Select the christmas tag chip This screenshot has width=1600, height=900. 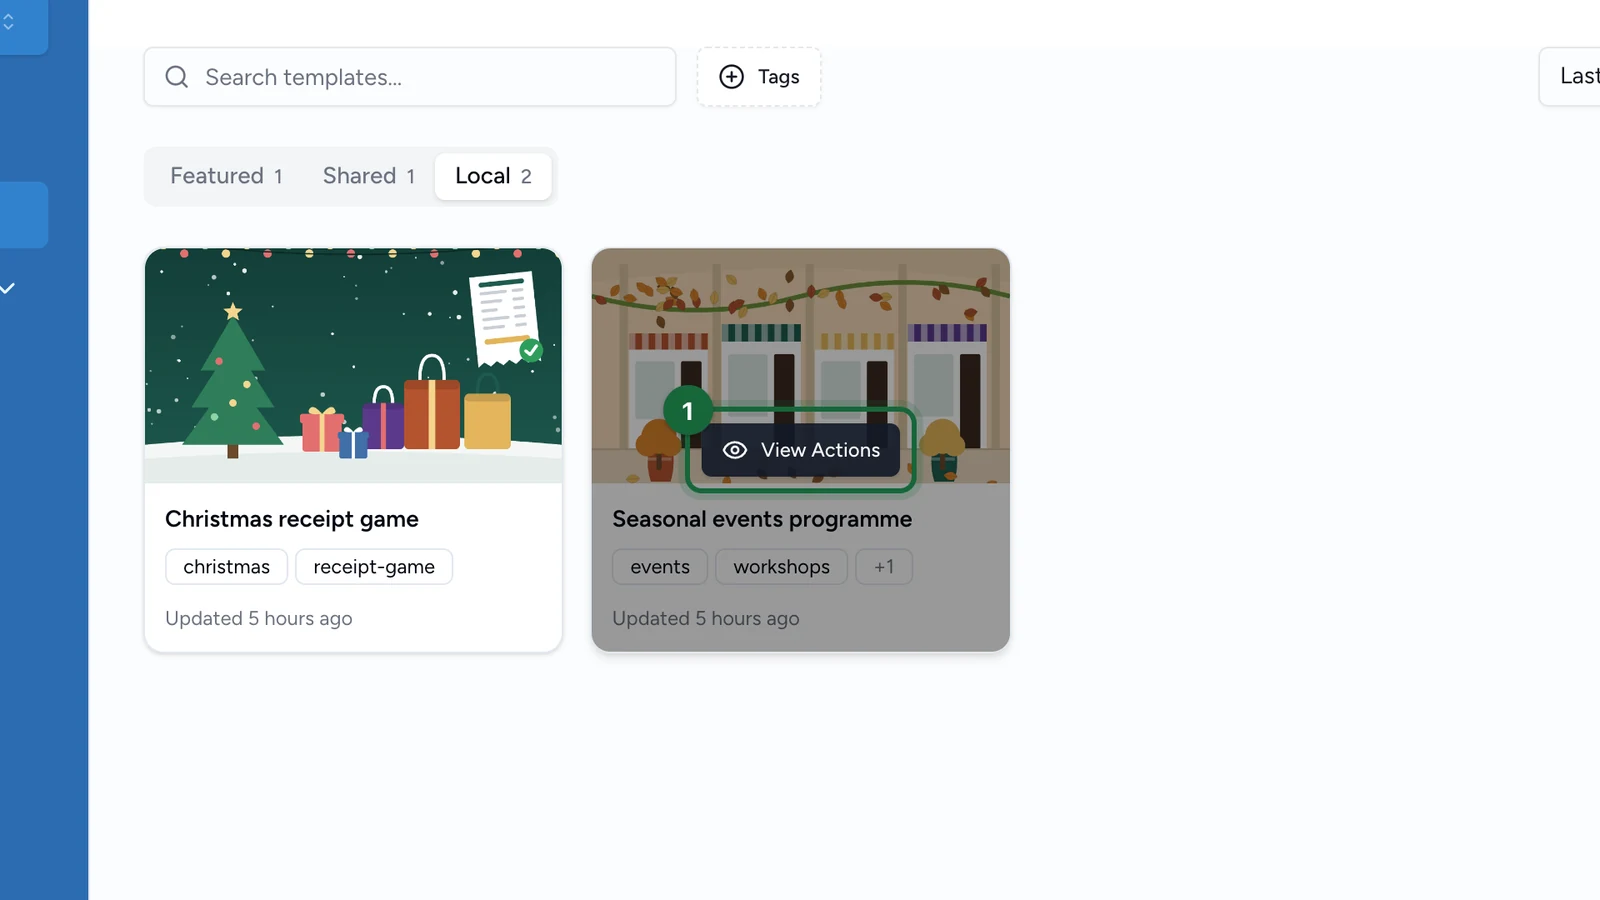[x=227, y=567]
